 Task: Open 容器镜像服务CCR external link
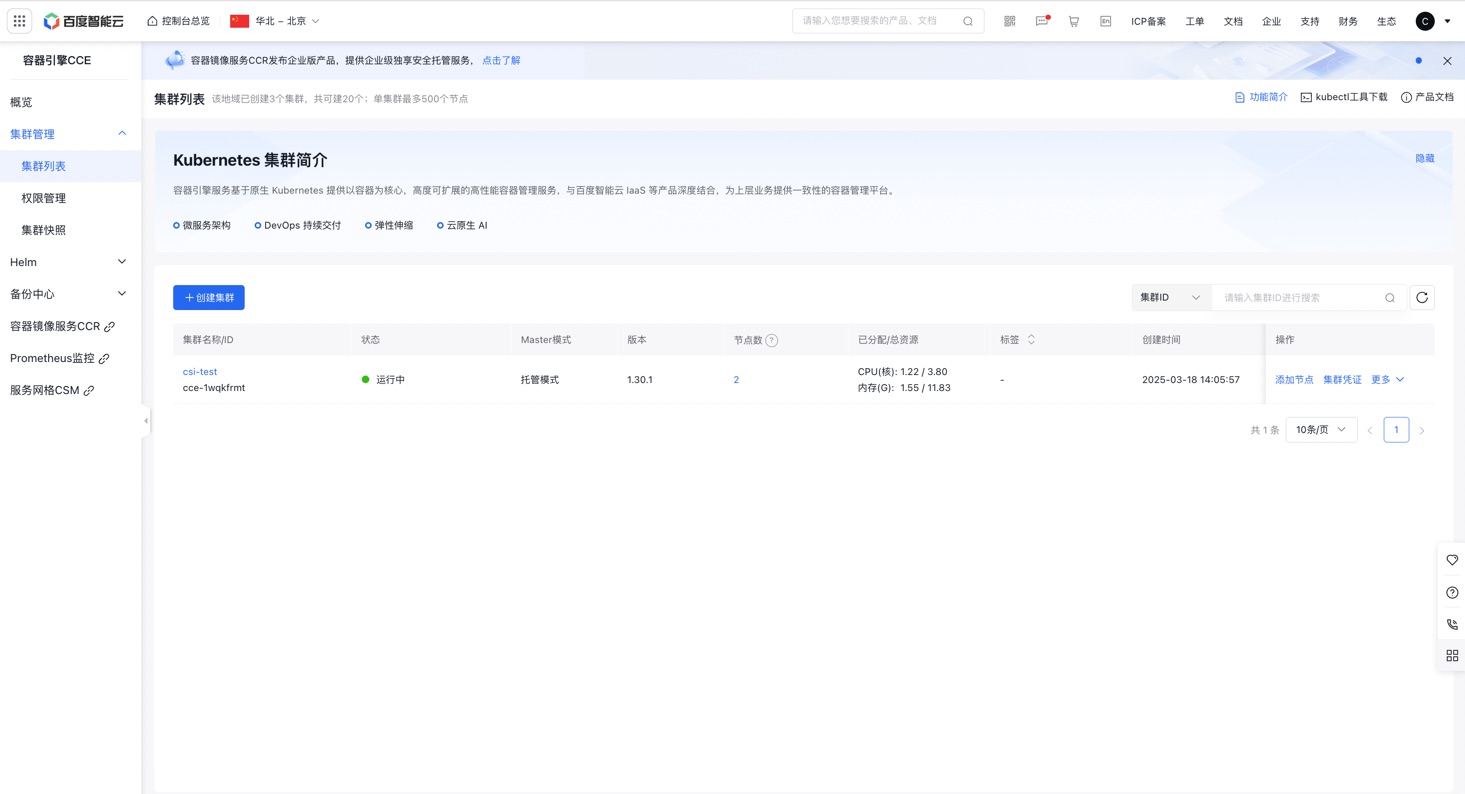click(62, 326)
